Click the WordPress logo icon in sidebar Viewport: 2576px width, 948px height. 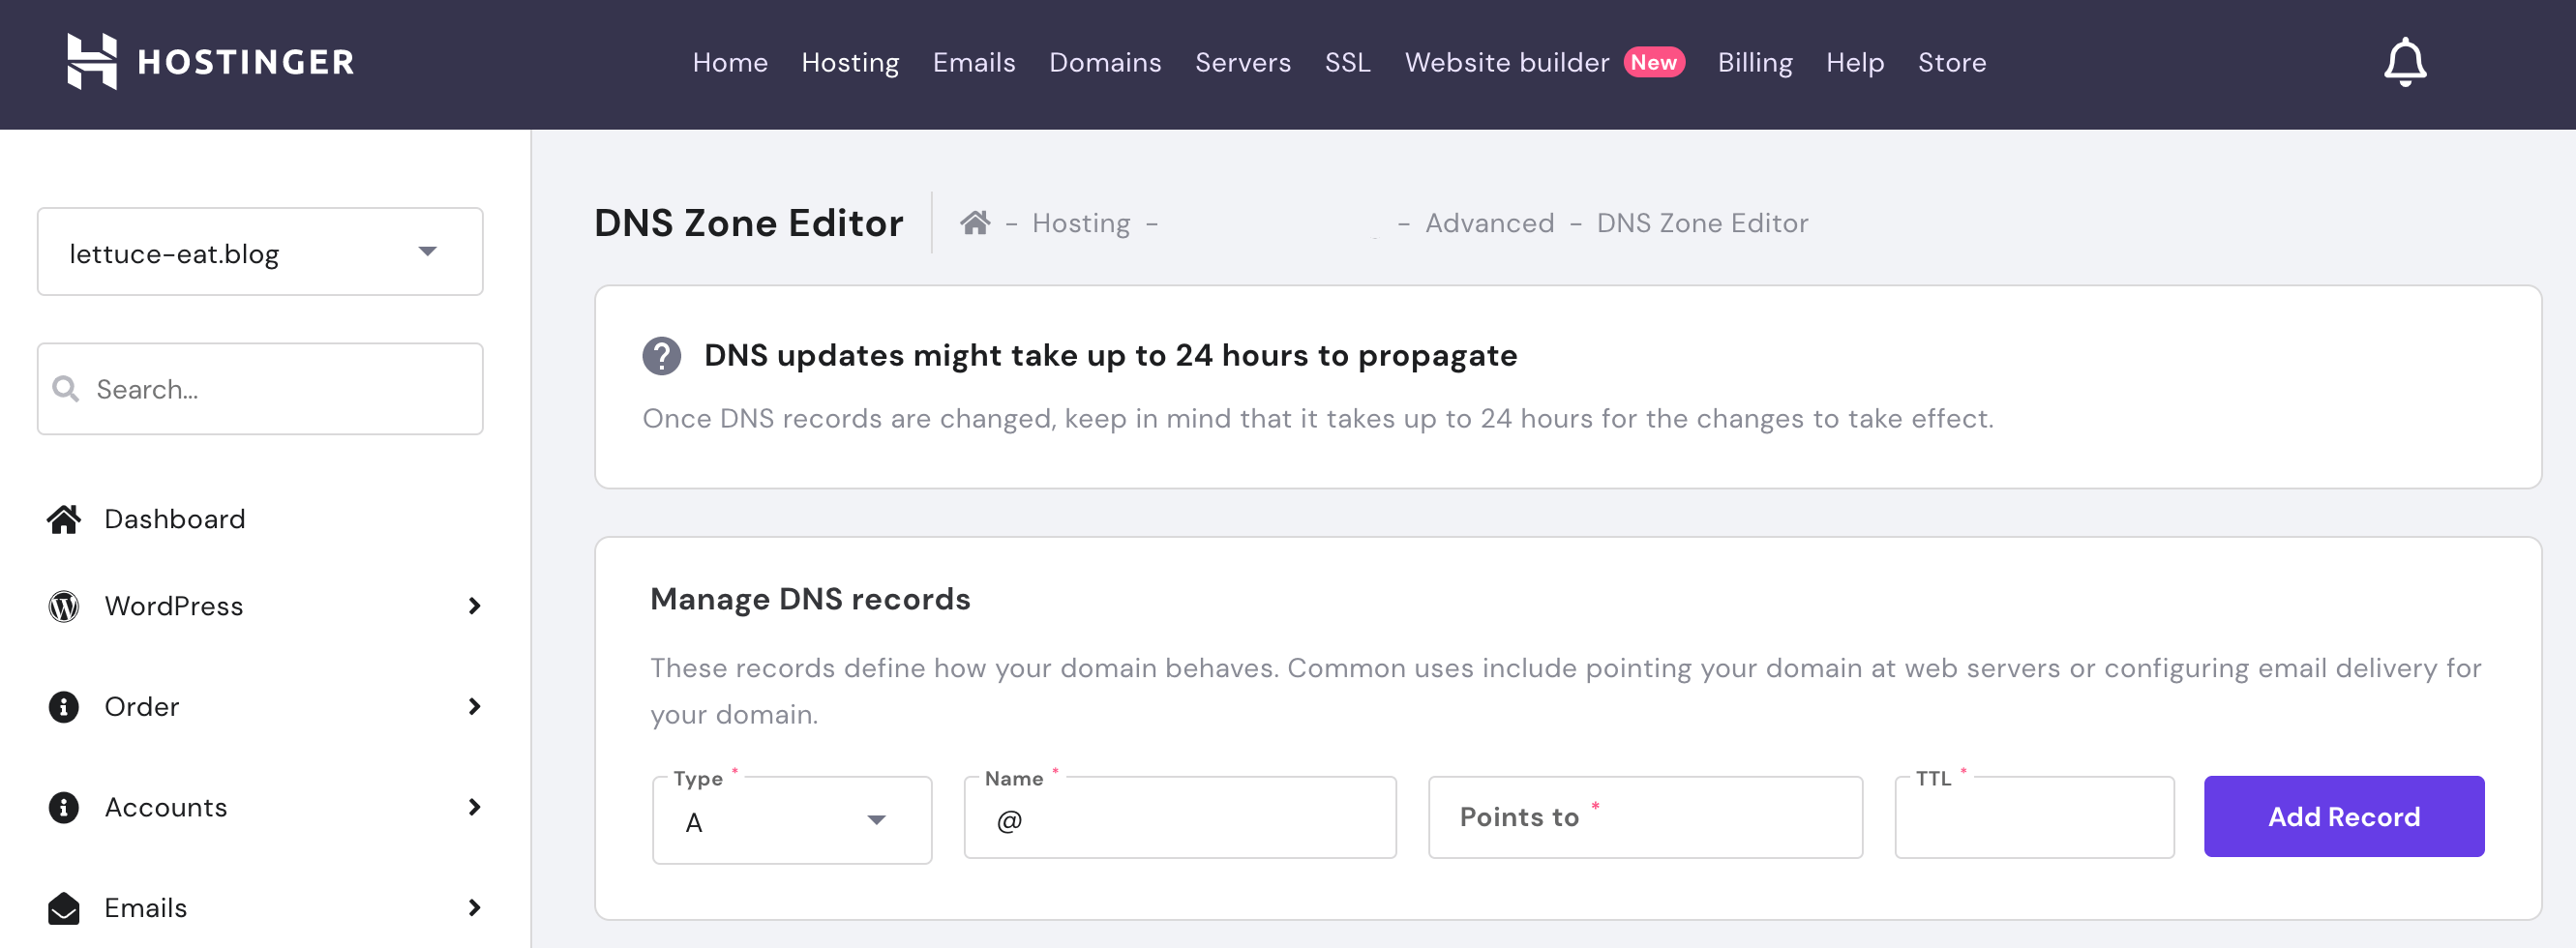point(64,606)
